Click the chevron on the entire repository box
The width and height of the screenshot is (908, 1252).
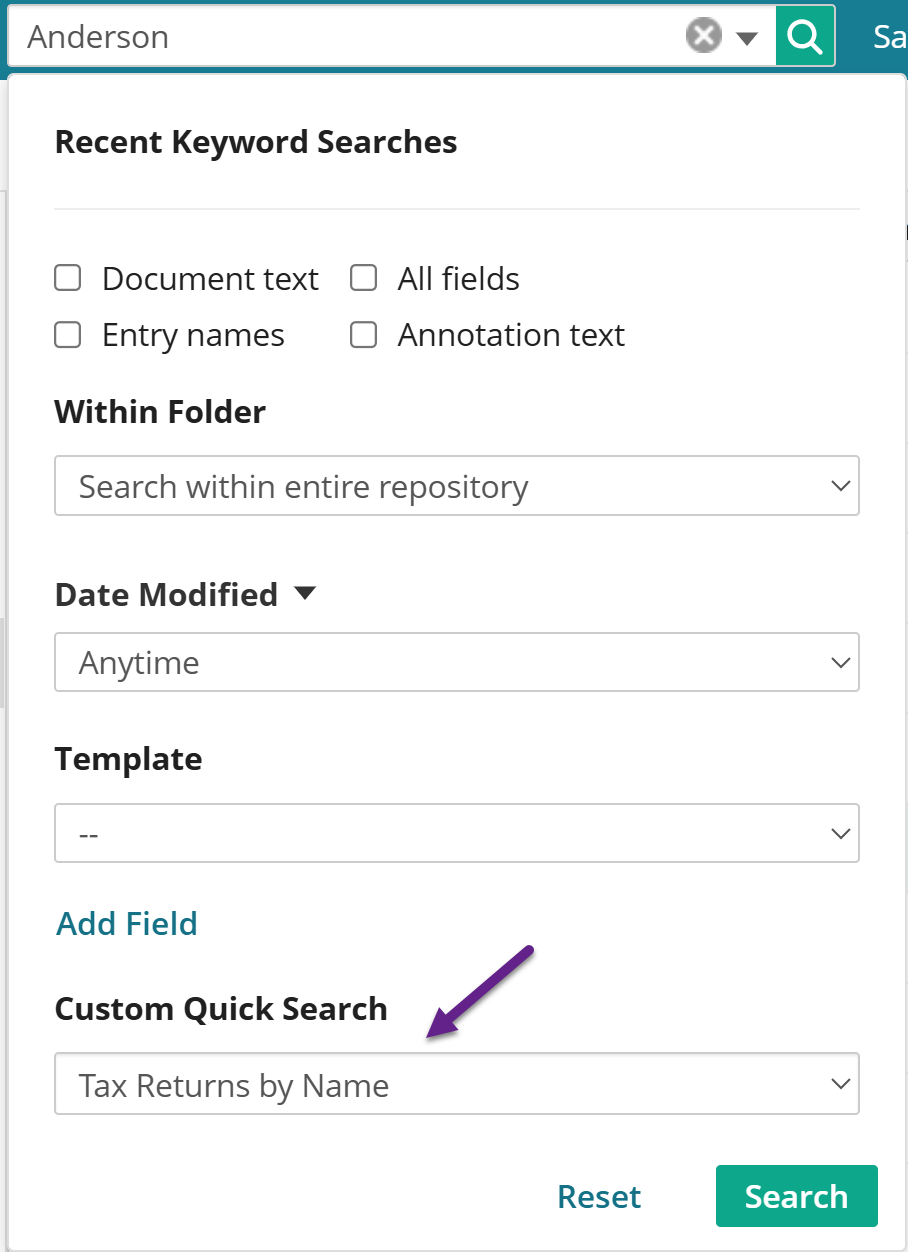840,486
